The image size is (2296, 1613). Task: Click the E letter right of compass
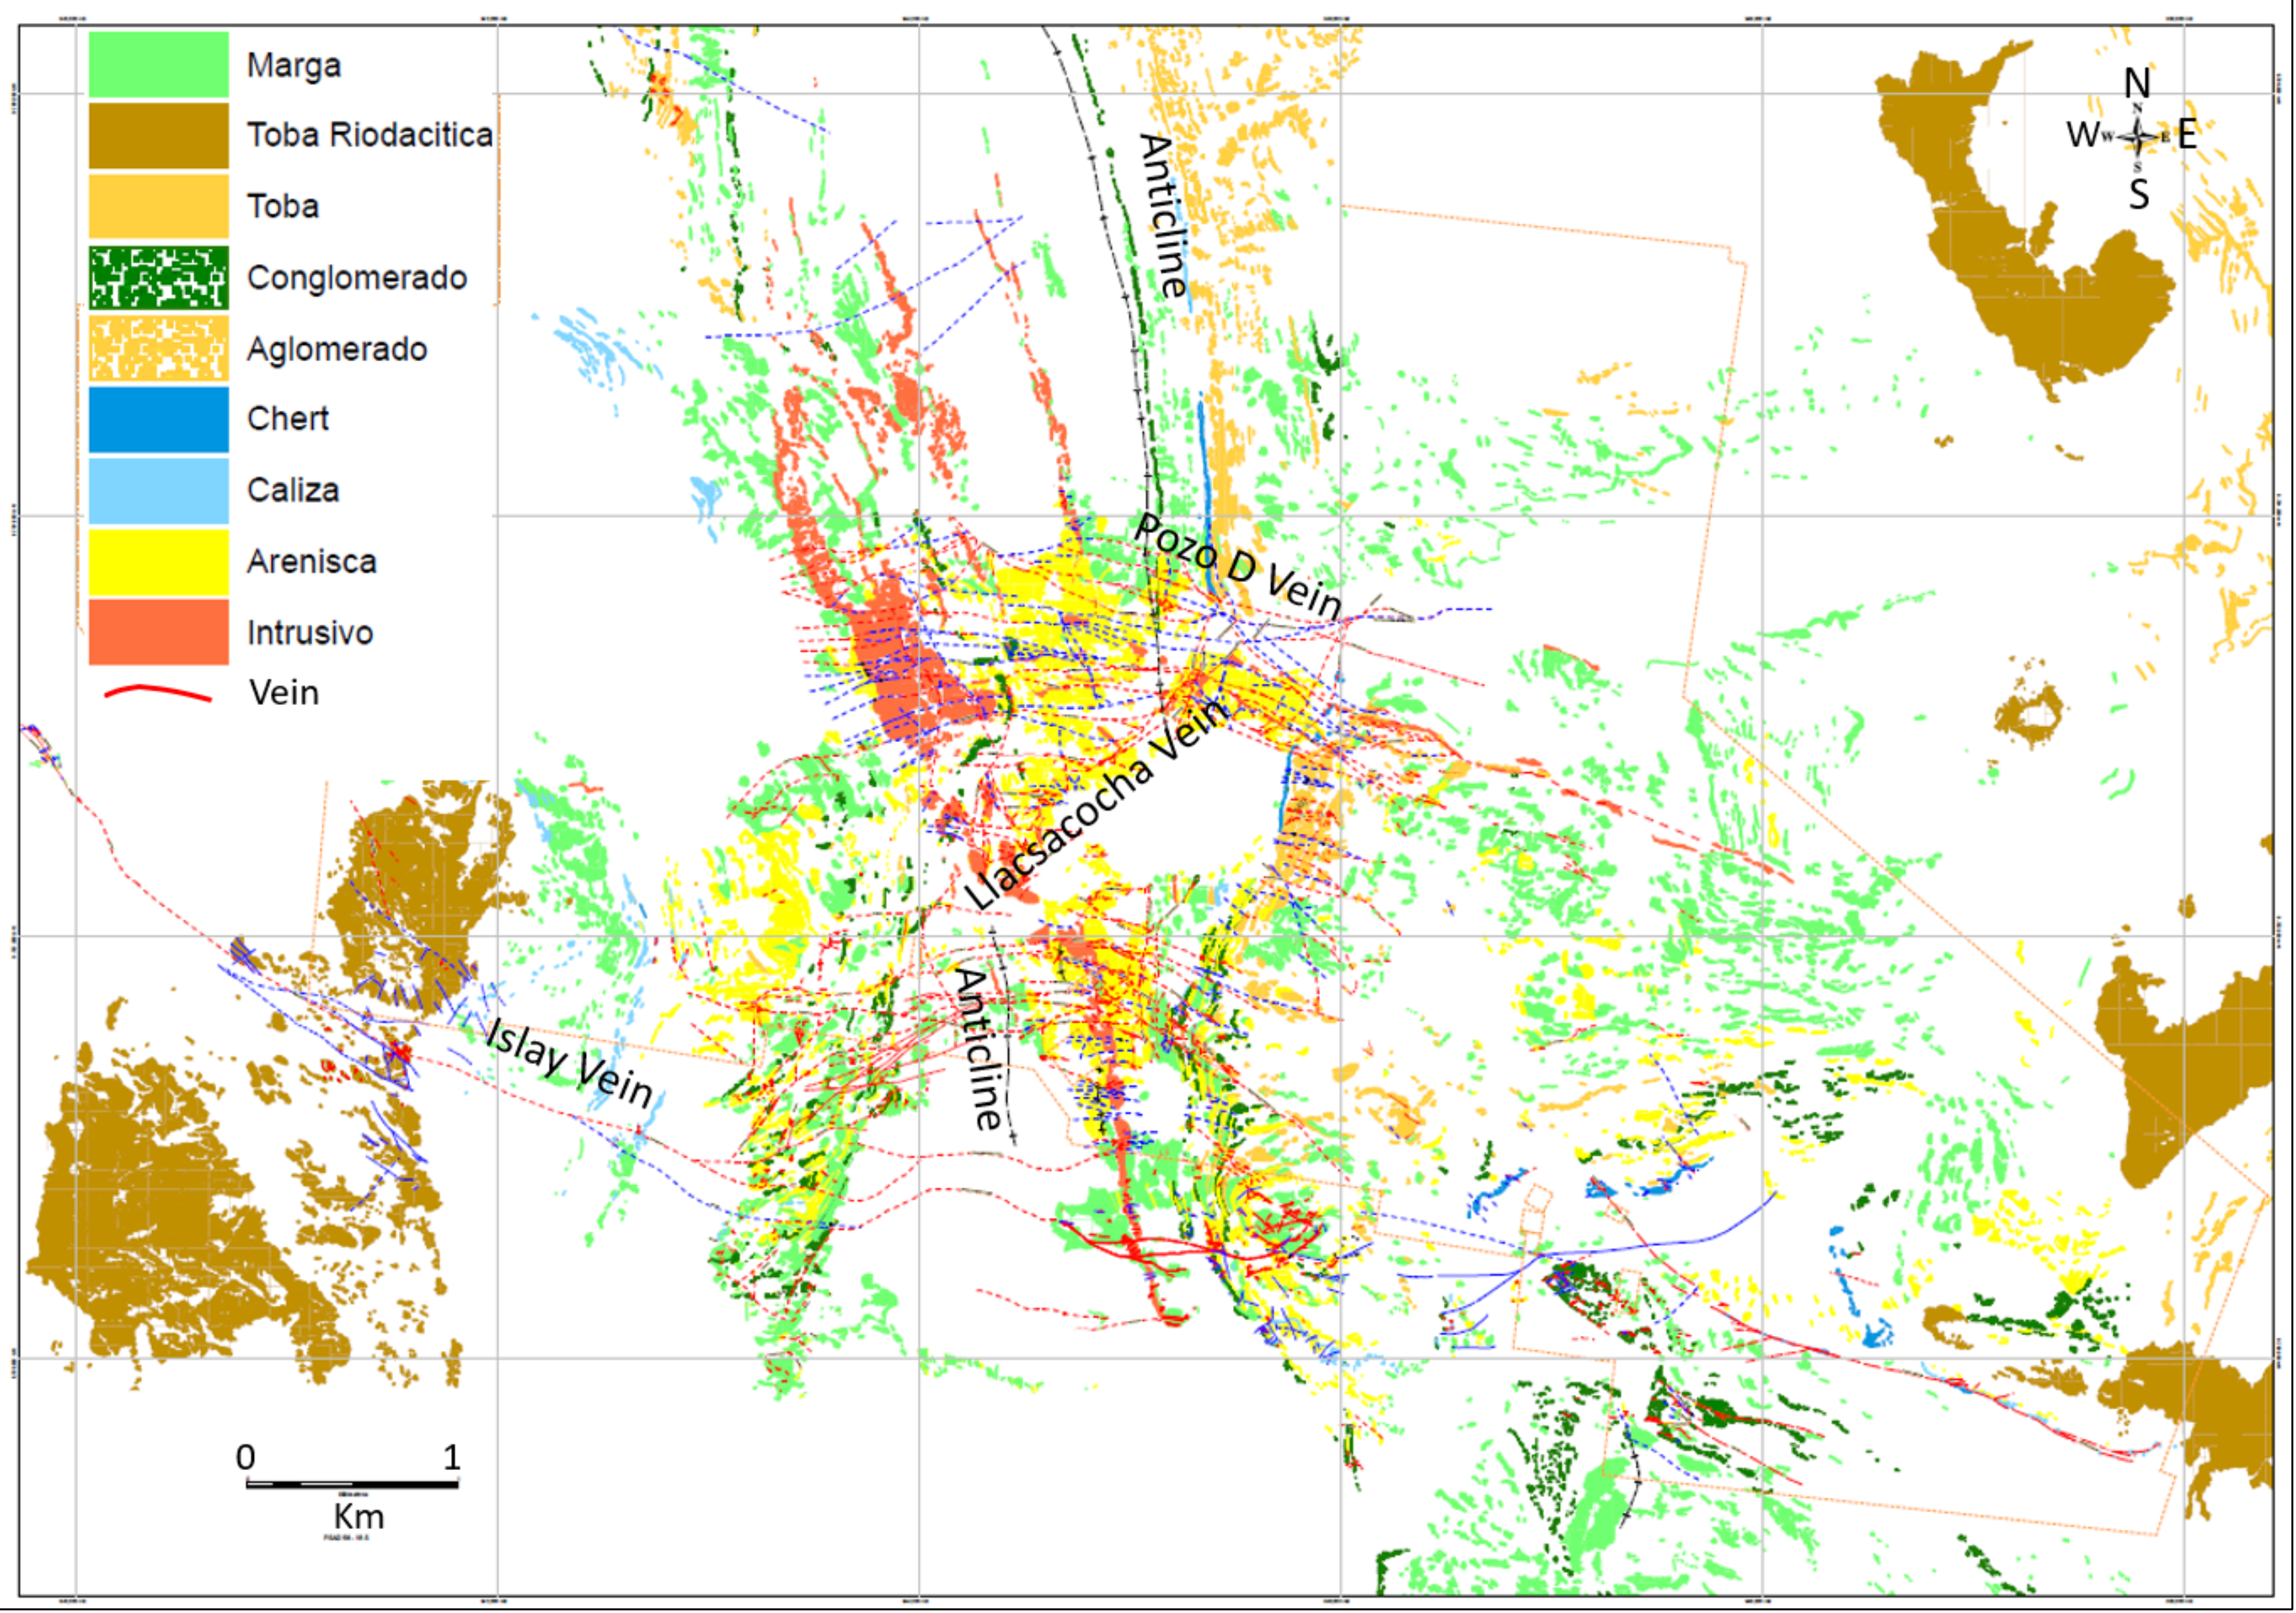2187,134
